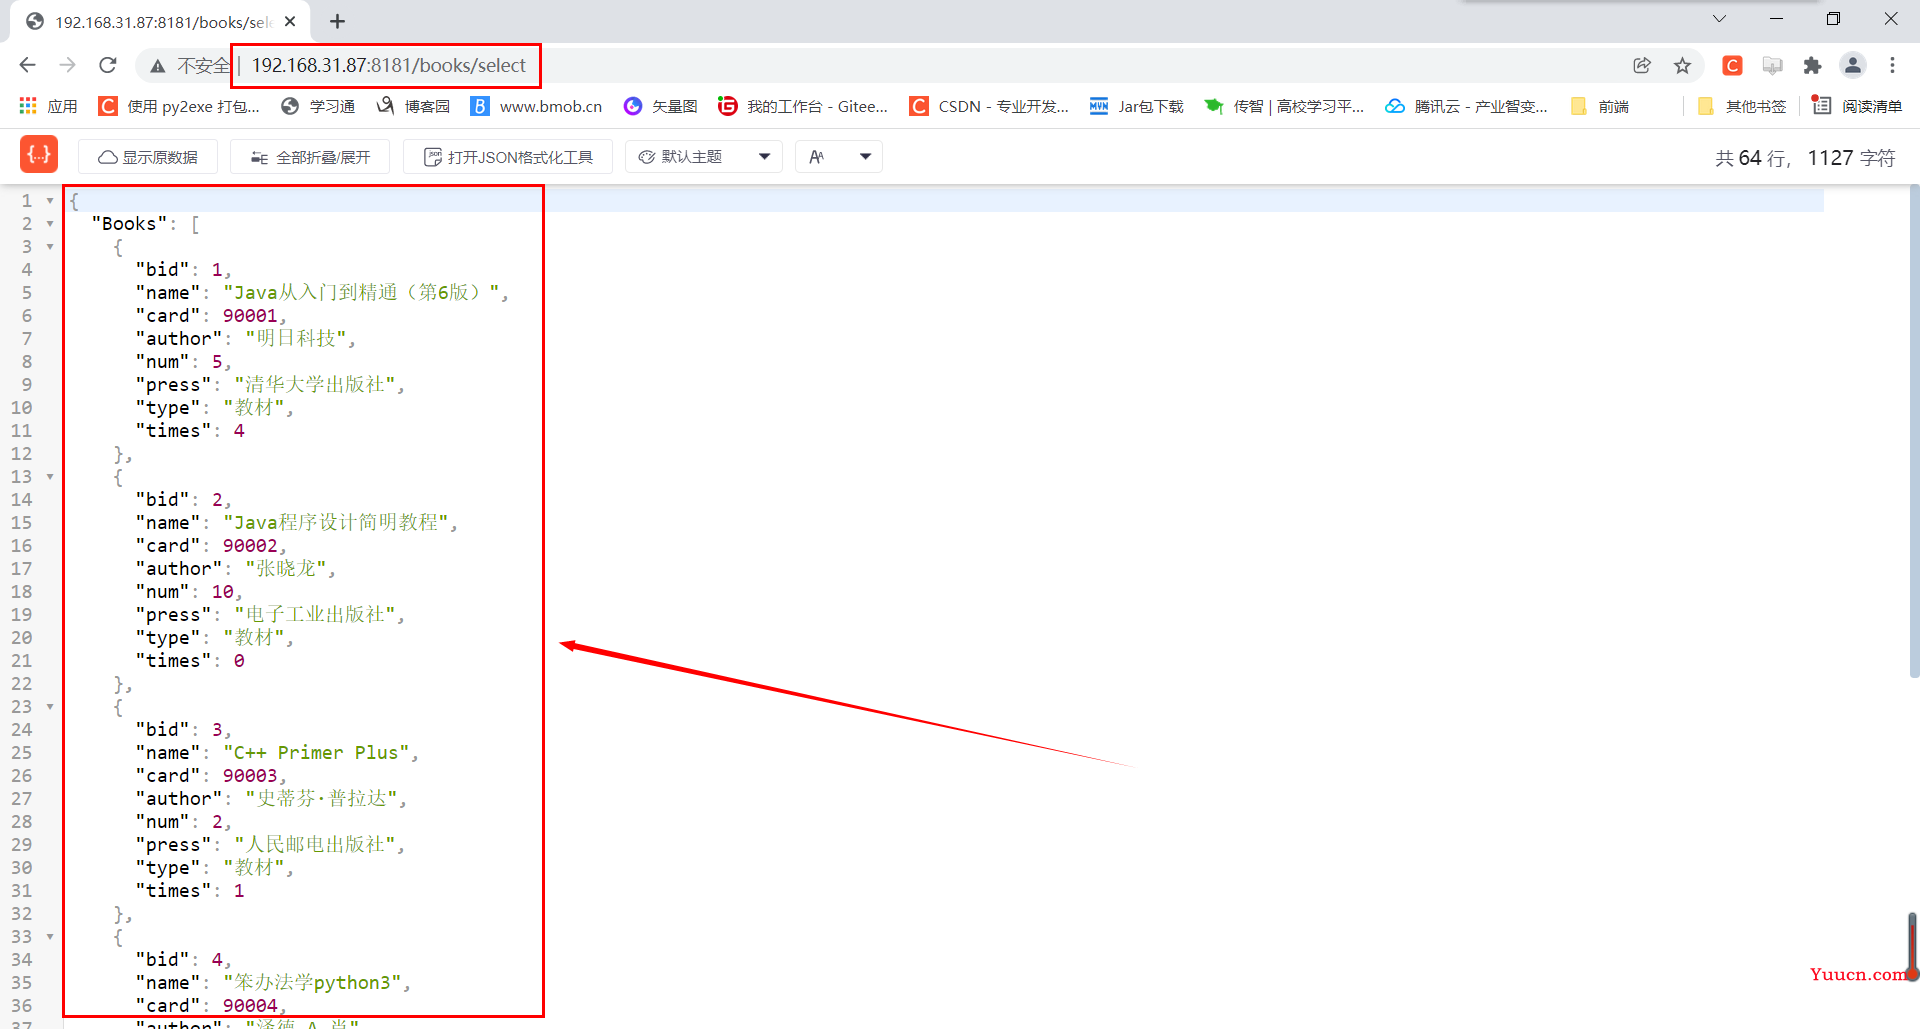Screen dimensions: 1920x1029
Task: Bookmark this page with star icon
Action: [1683, 65]
